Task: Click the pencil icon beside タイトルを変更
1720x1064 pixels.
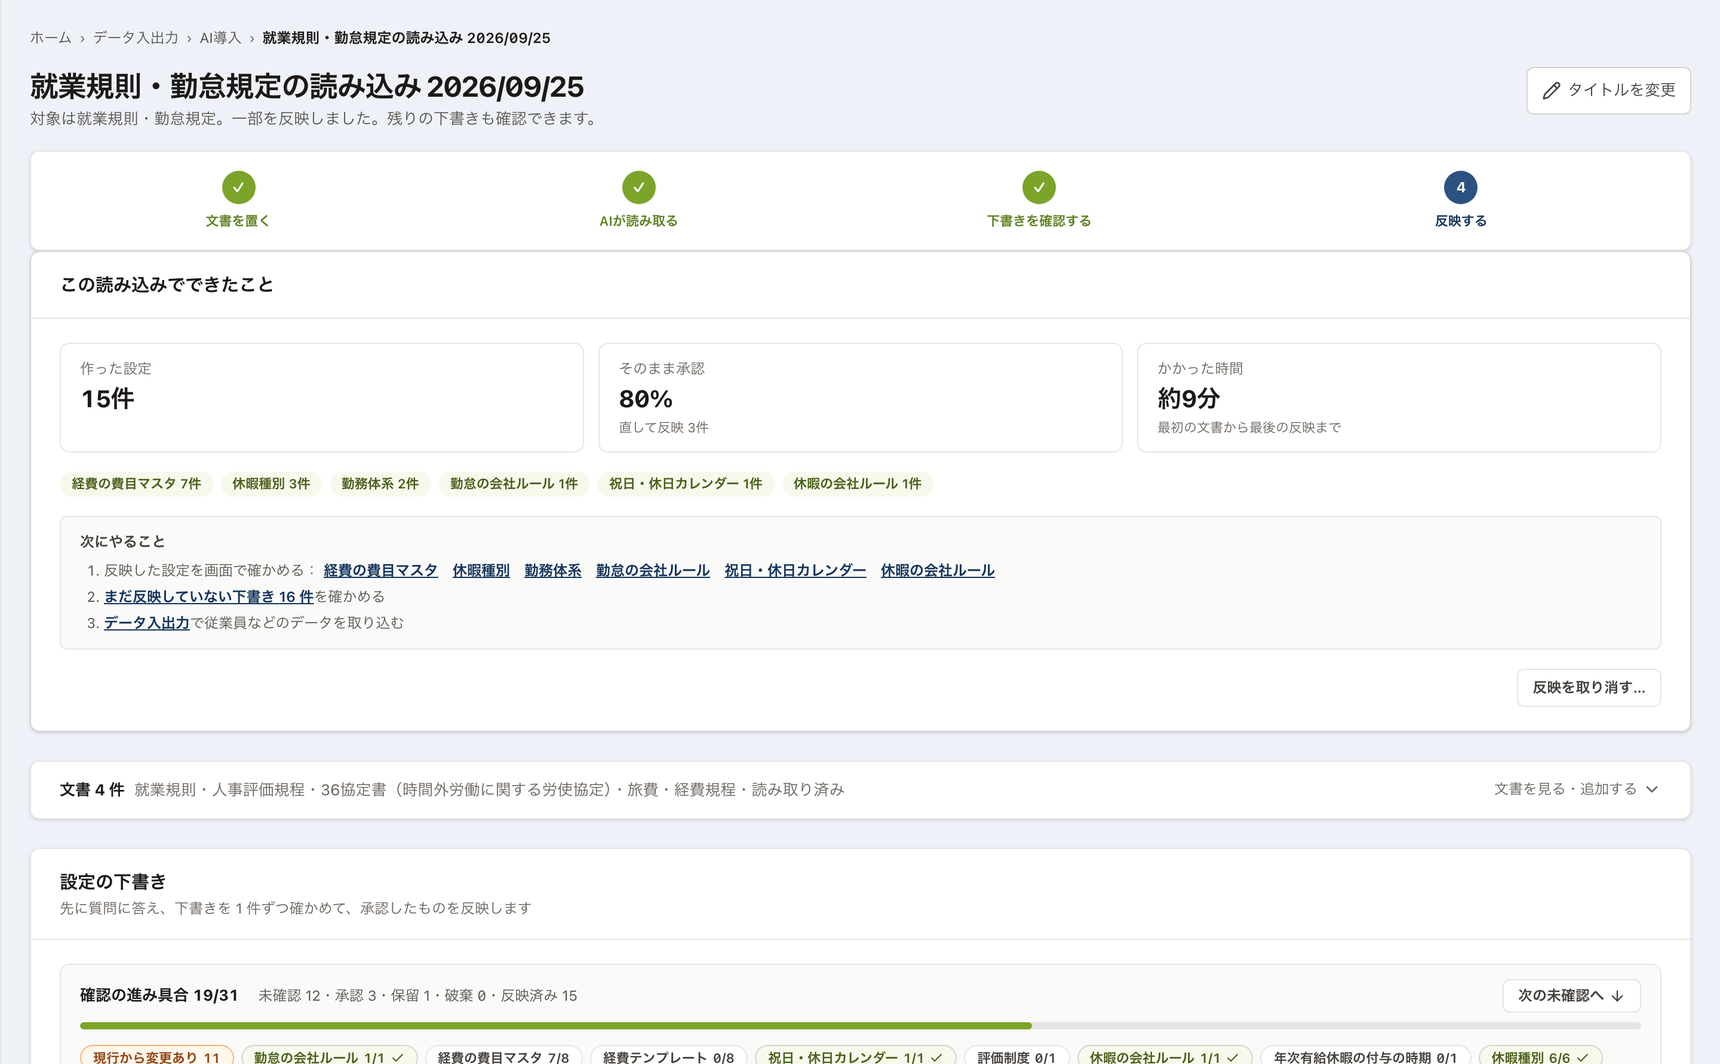Action: (1551, 91)
